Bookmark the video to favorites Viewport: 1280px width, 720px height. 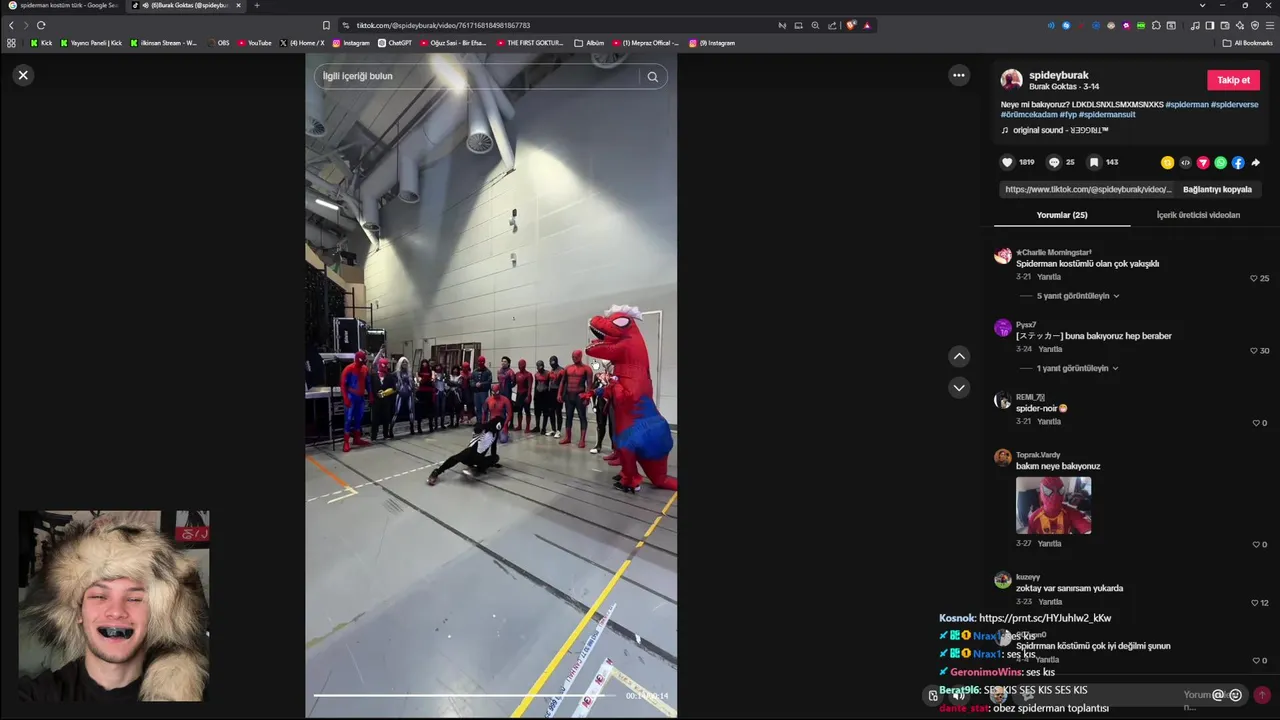coord(1094,162)
